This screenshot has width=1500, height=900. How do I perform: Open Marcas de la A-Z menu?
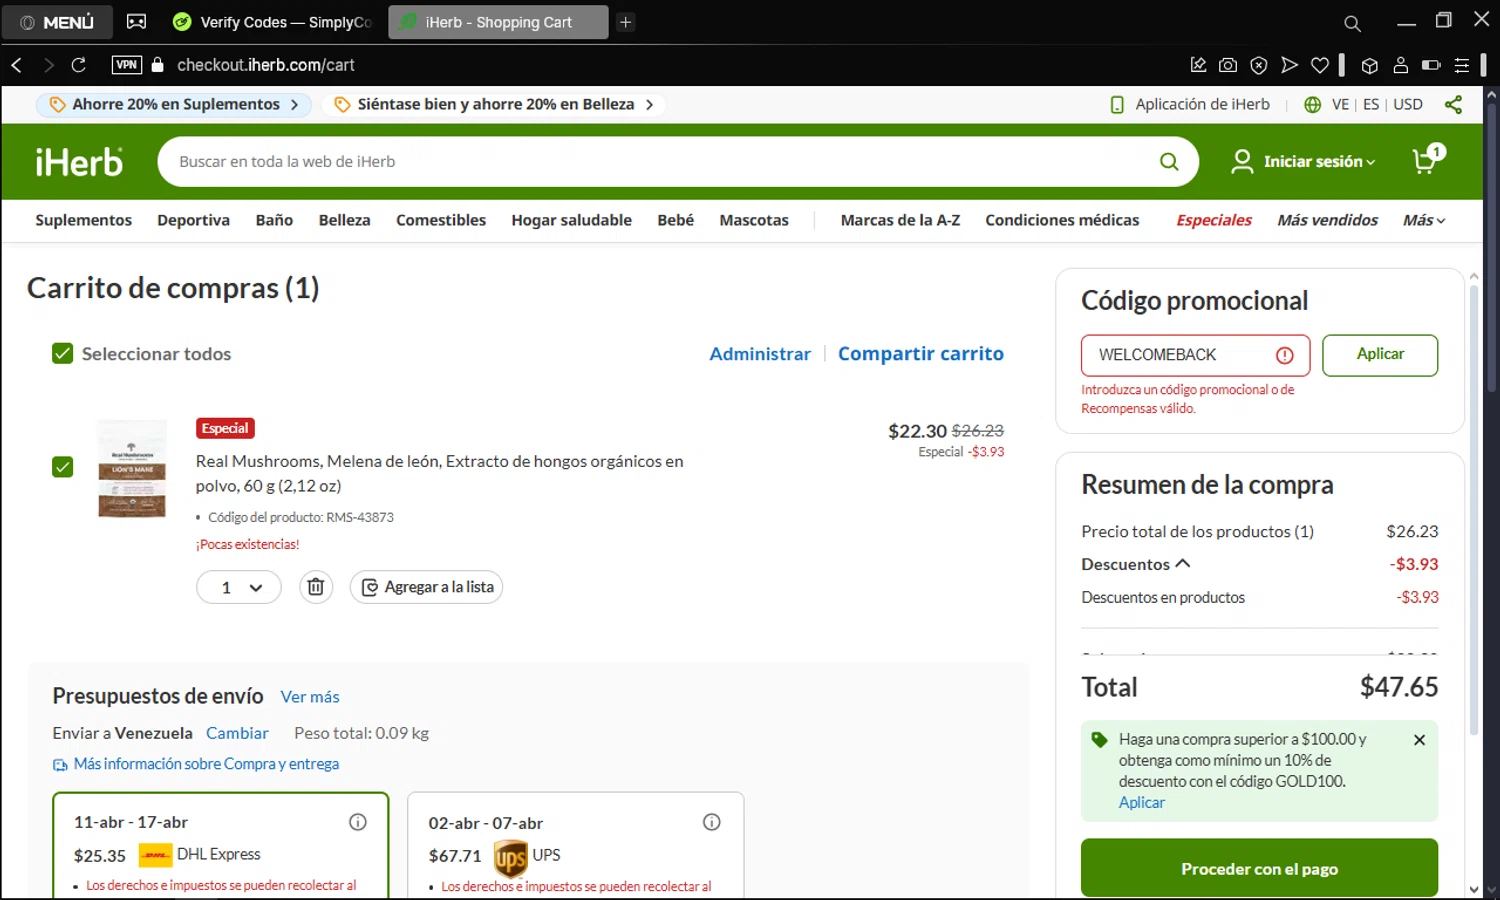[x=900, y=220]
